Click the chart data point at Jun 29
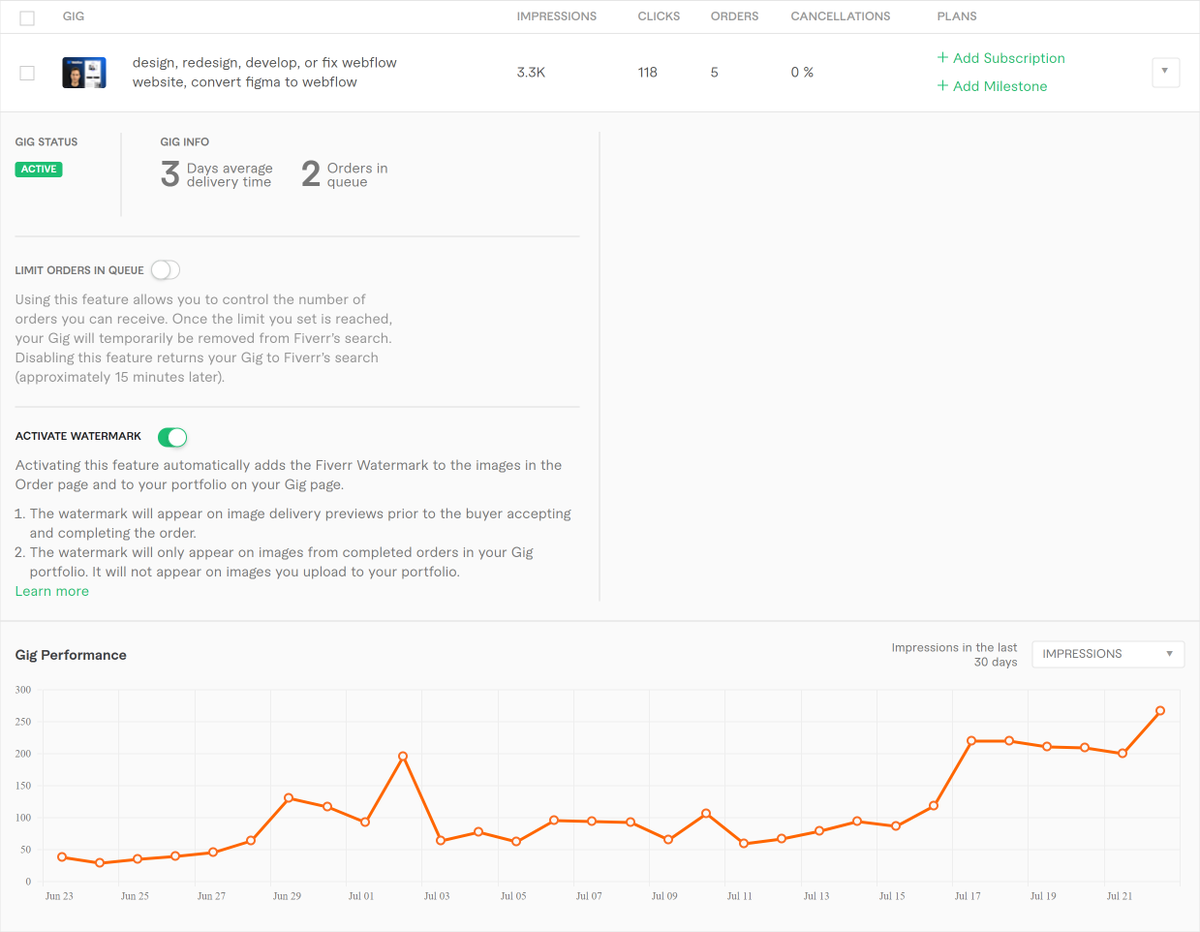The width and height of the screenshot is (1200, 932). 289,798
